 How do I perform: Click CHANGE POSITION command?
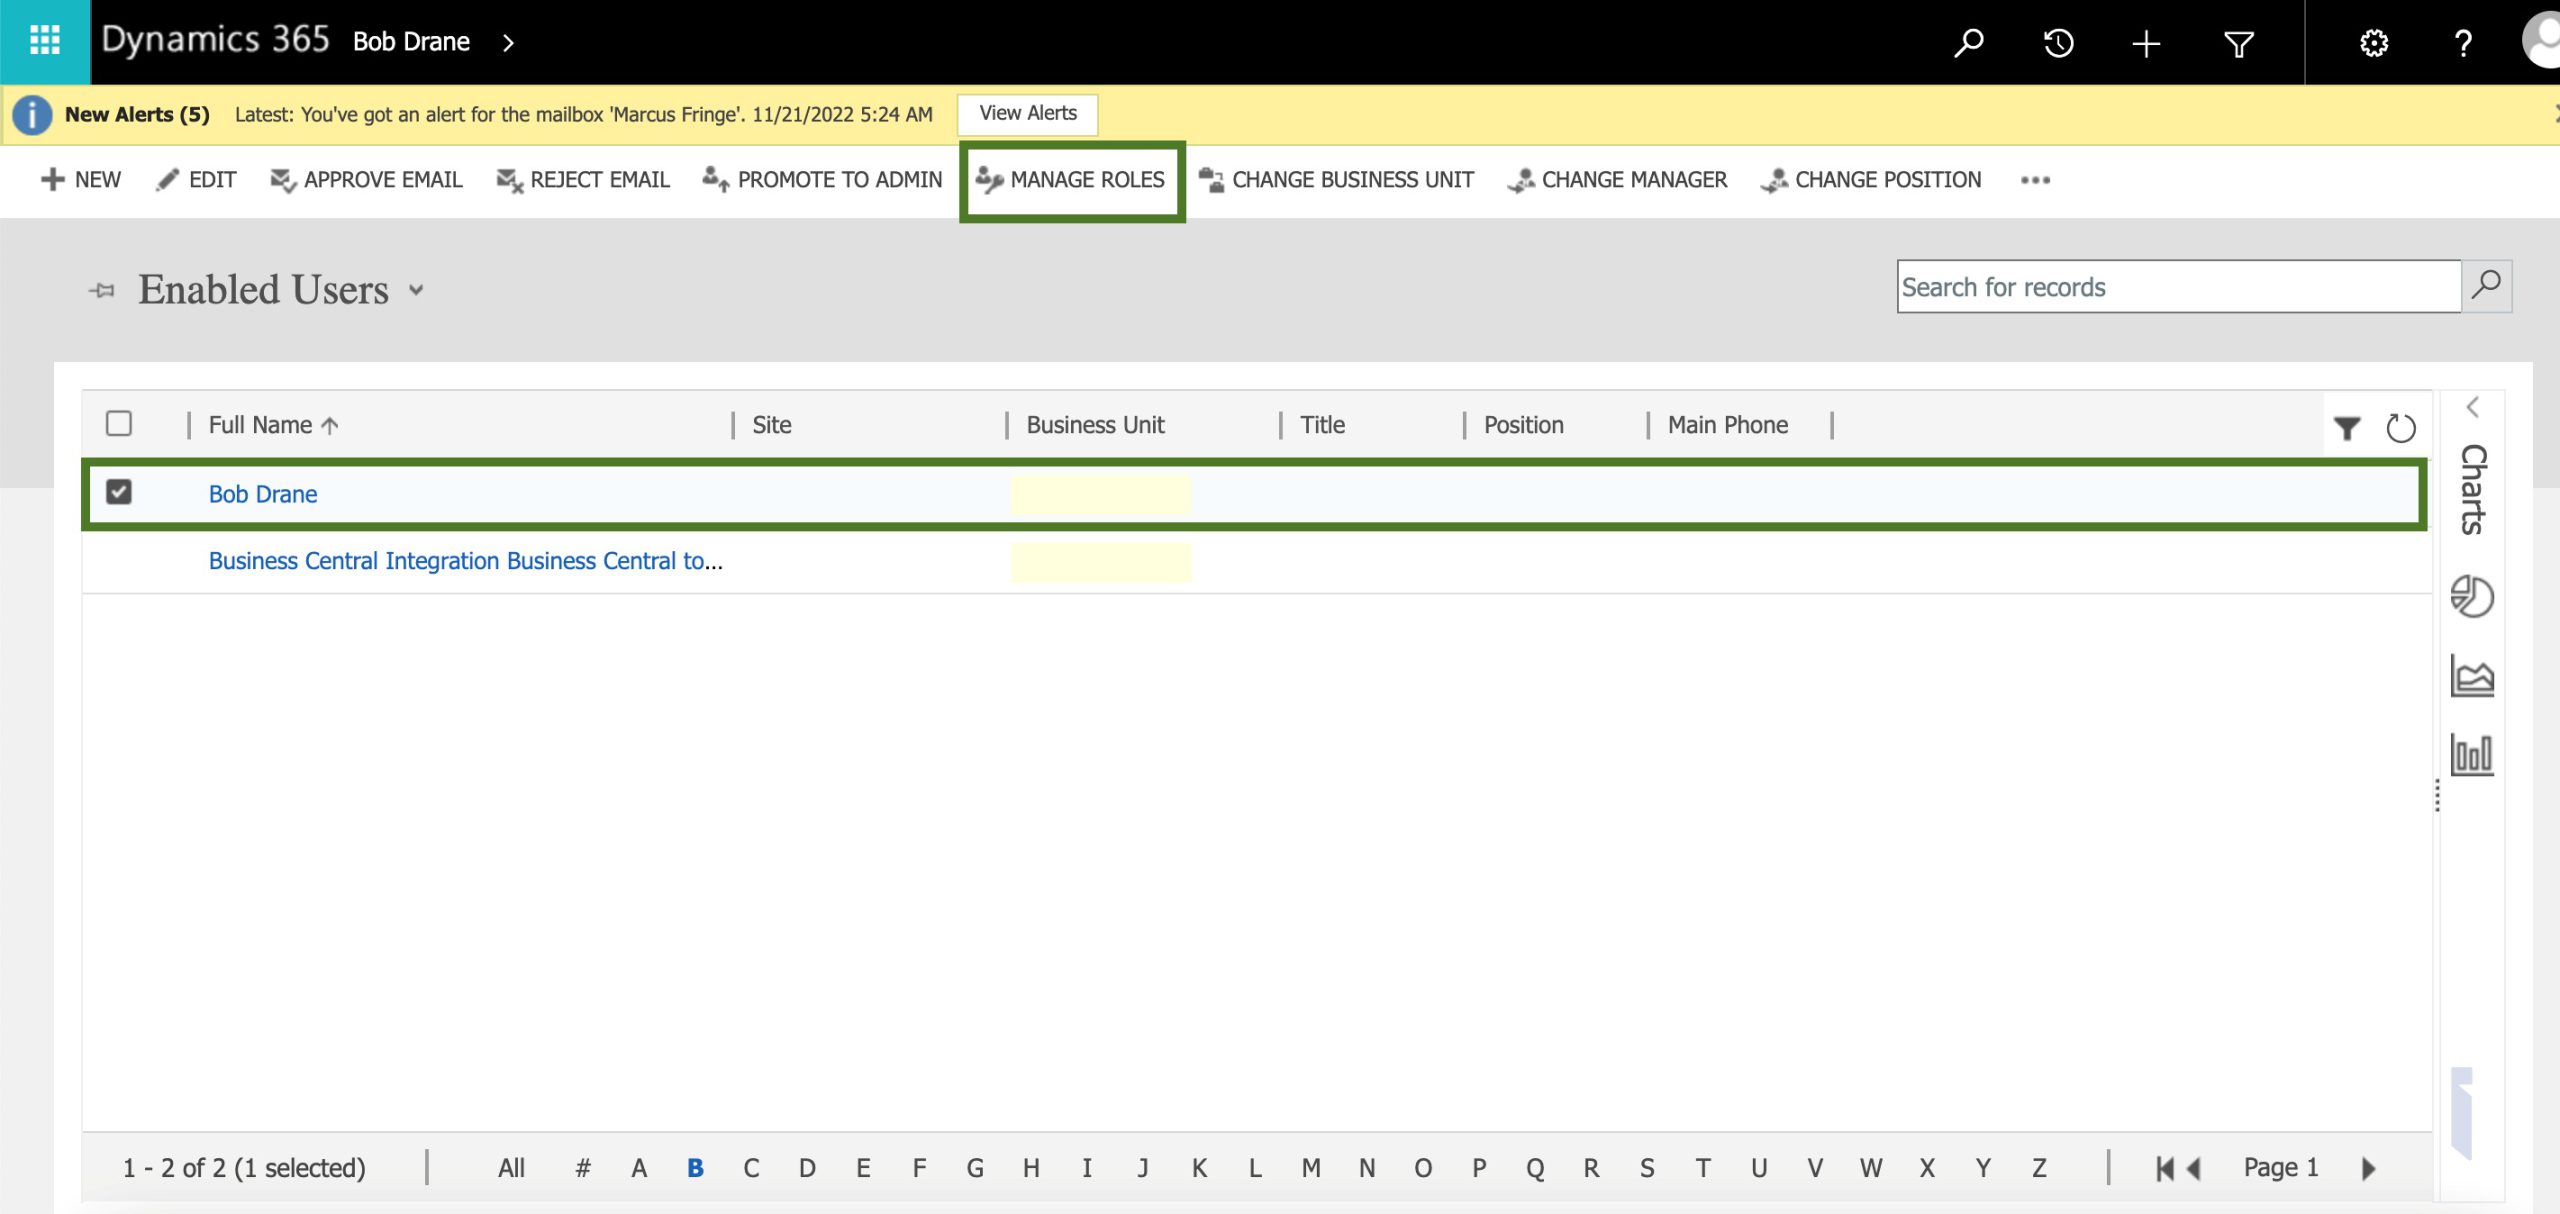(1871, 180)
